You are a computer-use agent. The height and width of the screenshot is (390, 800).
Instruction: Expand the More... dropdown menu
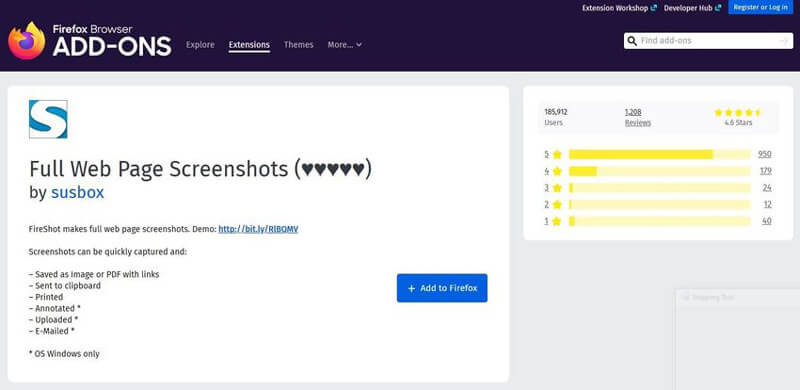pyautogui.click(x=344, y=45)
